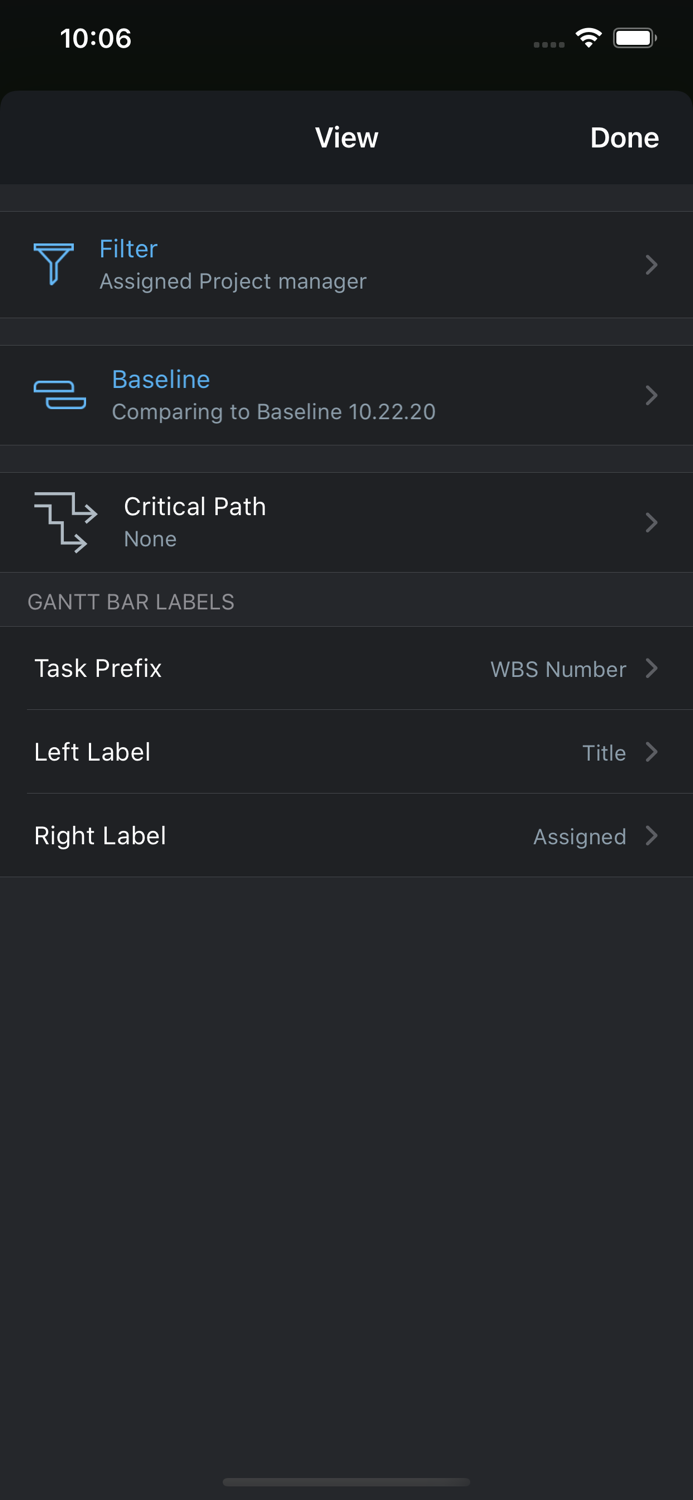This screenshot has width=693, height=1500.
Task: Tap the Filter funnel icon
Action: tap(53, 264)
